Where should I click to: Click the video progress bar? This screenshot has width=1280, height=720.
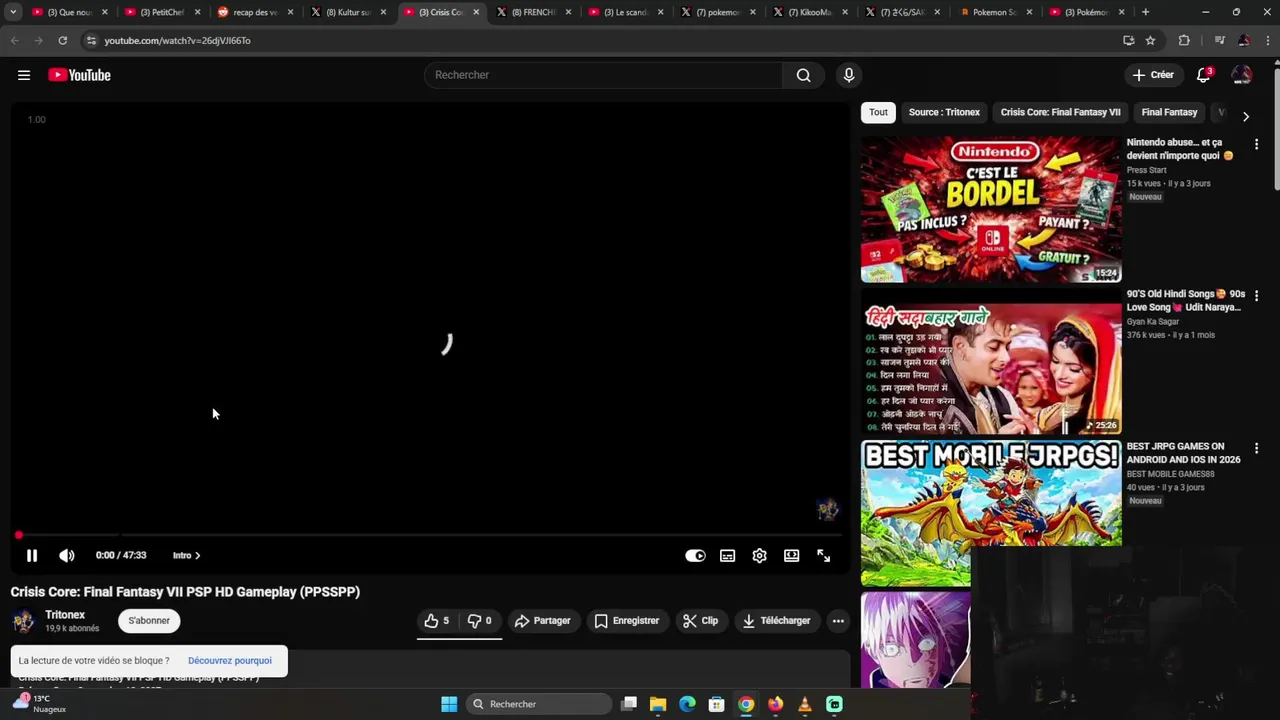pyautogui.click(x=430, y=536)
